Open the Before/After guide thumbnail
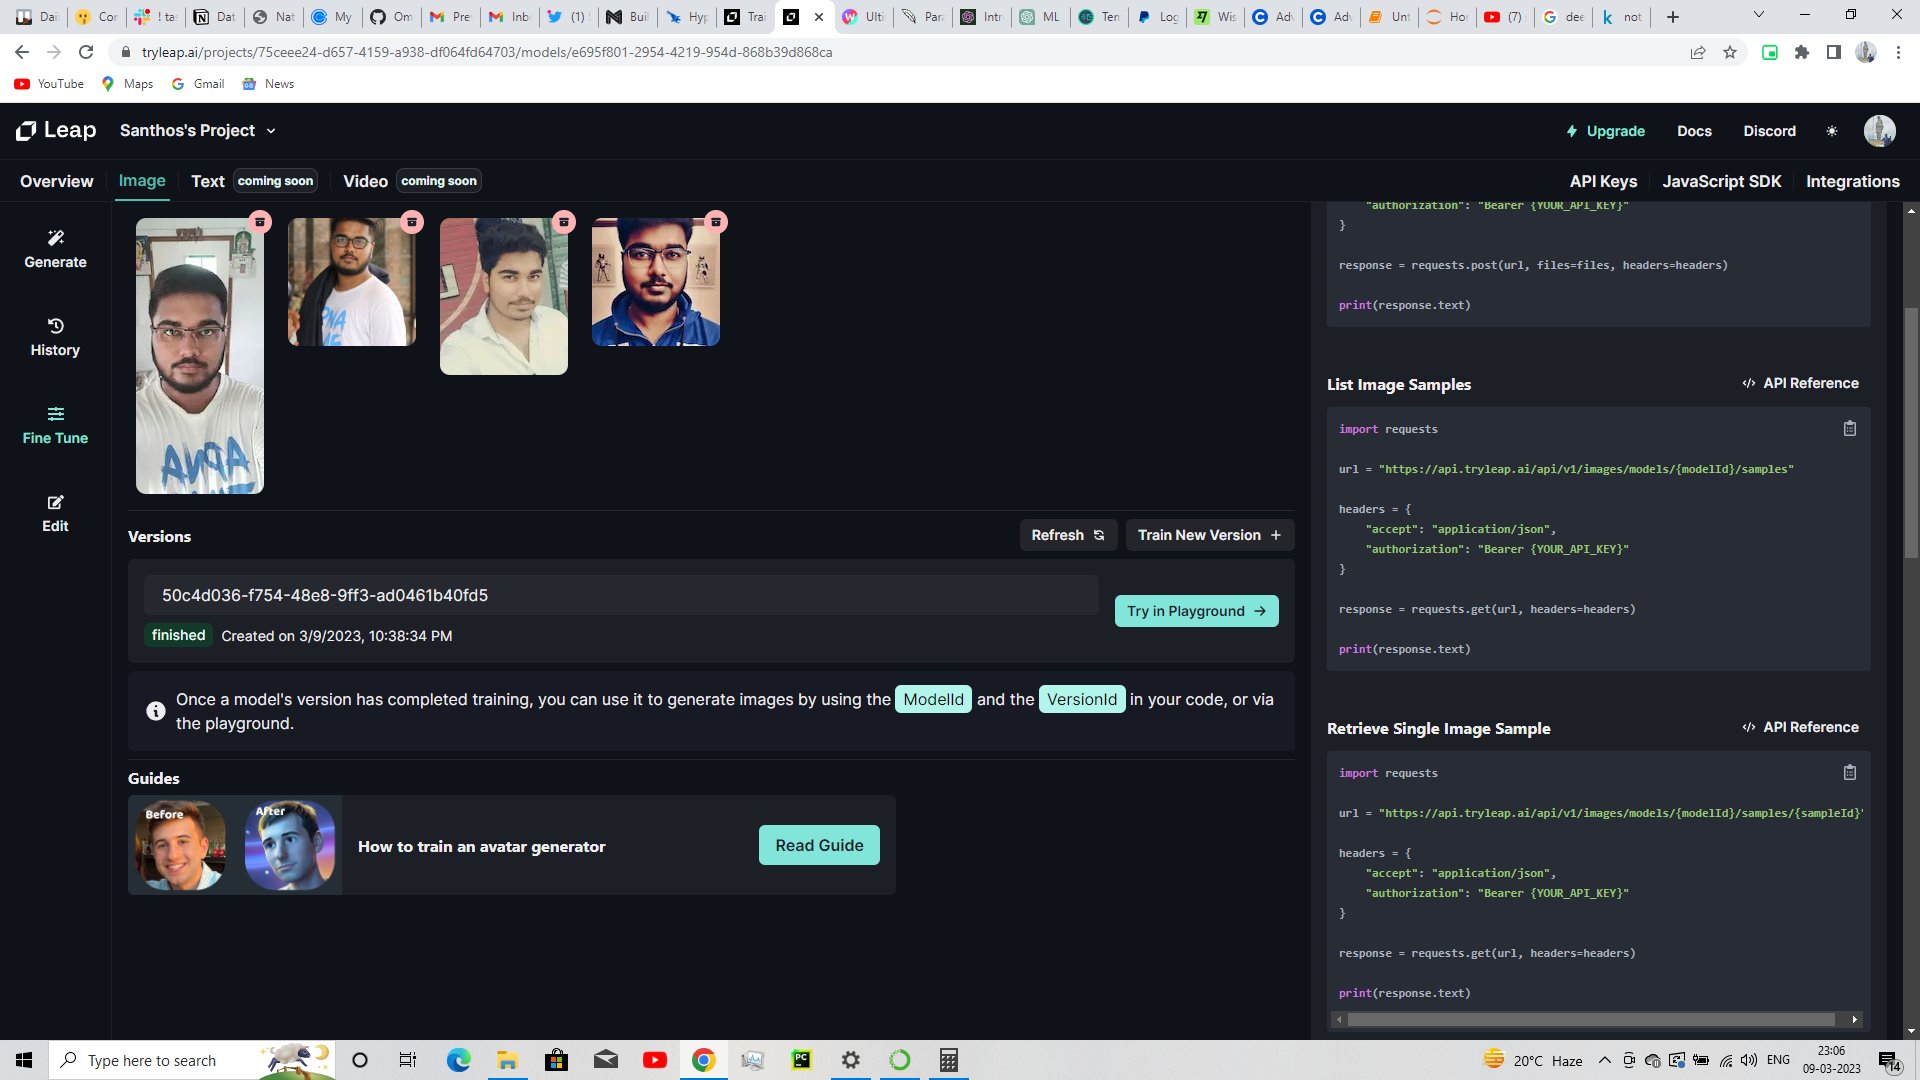Viewport: 1920px width, 1080px height. (235, 845)
